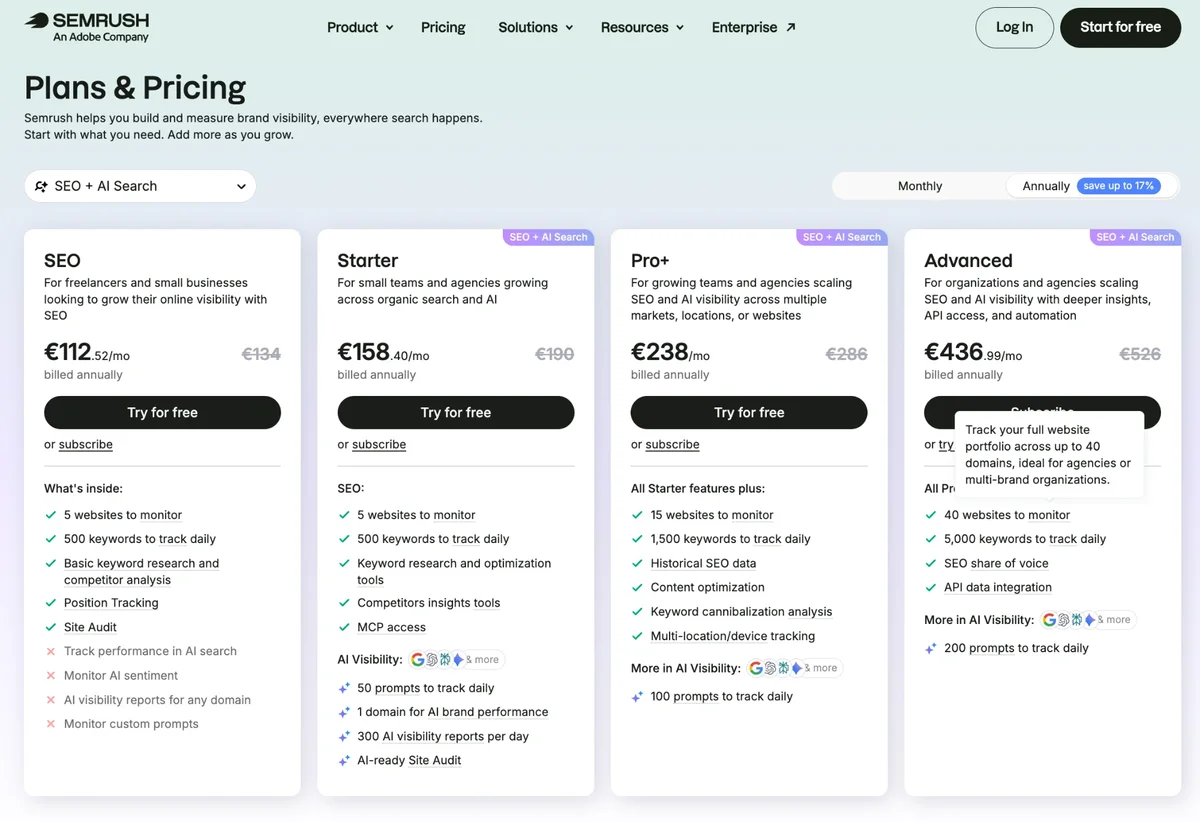1200x822 pixels.
Task: Click the Position Tracking feature
Action: [x=111, y=603]
